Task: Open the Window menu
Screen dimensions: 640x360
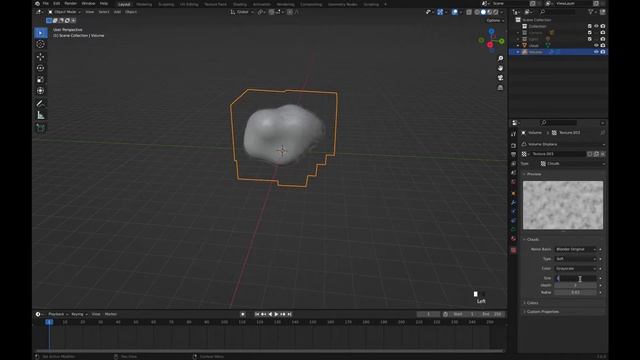Action: pos(88,4)
